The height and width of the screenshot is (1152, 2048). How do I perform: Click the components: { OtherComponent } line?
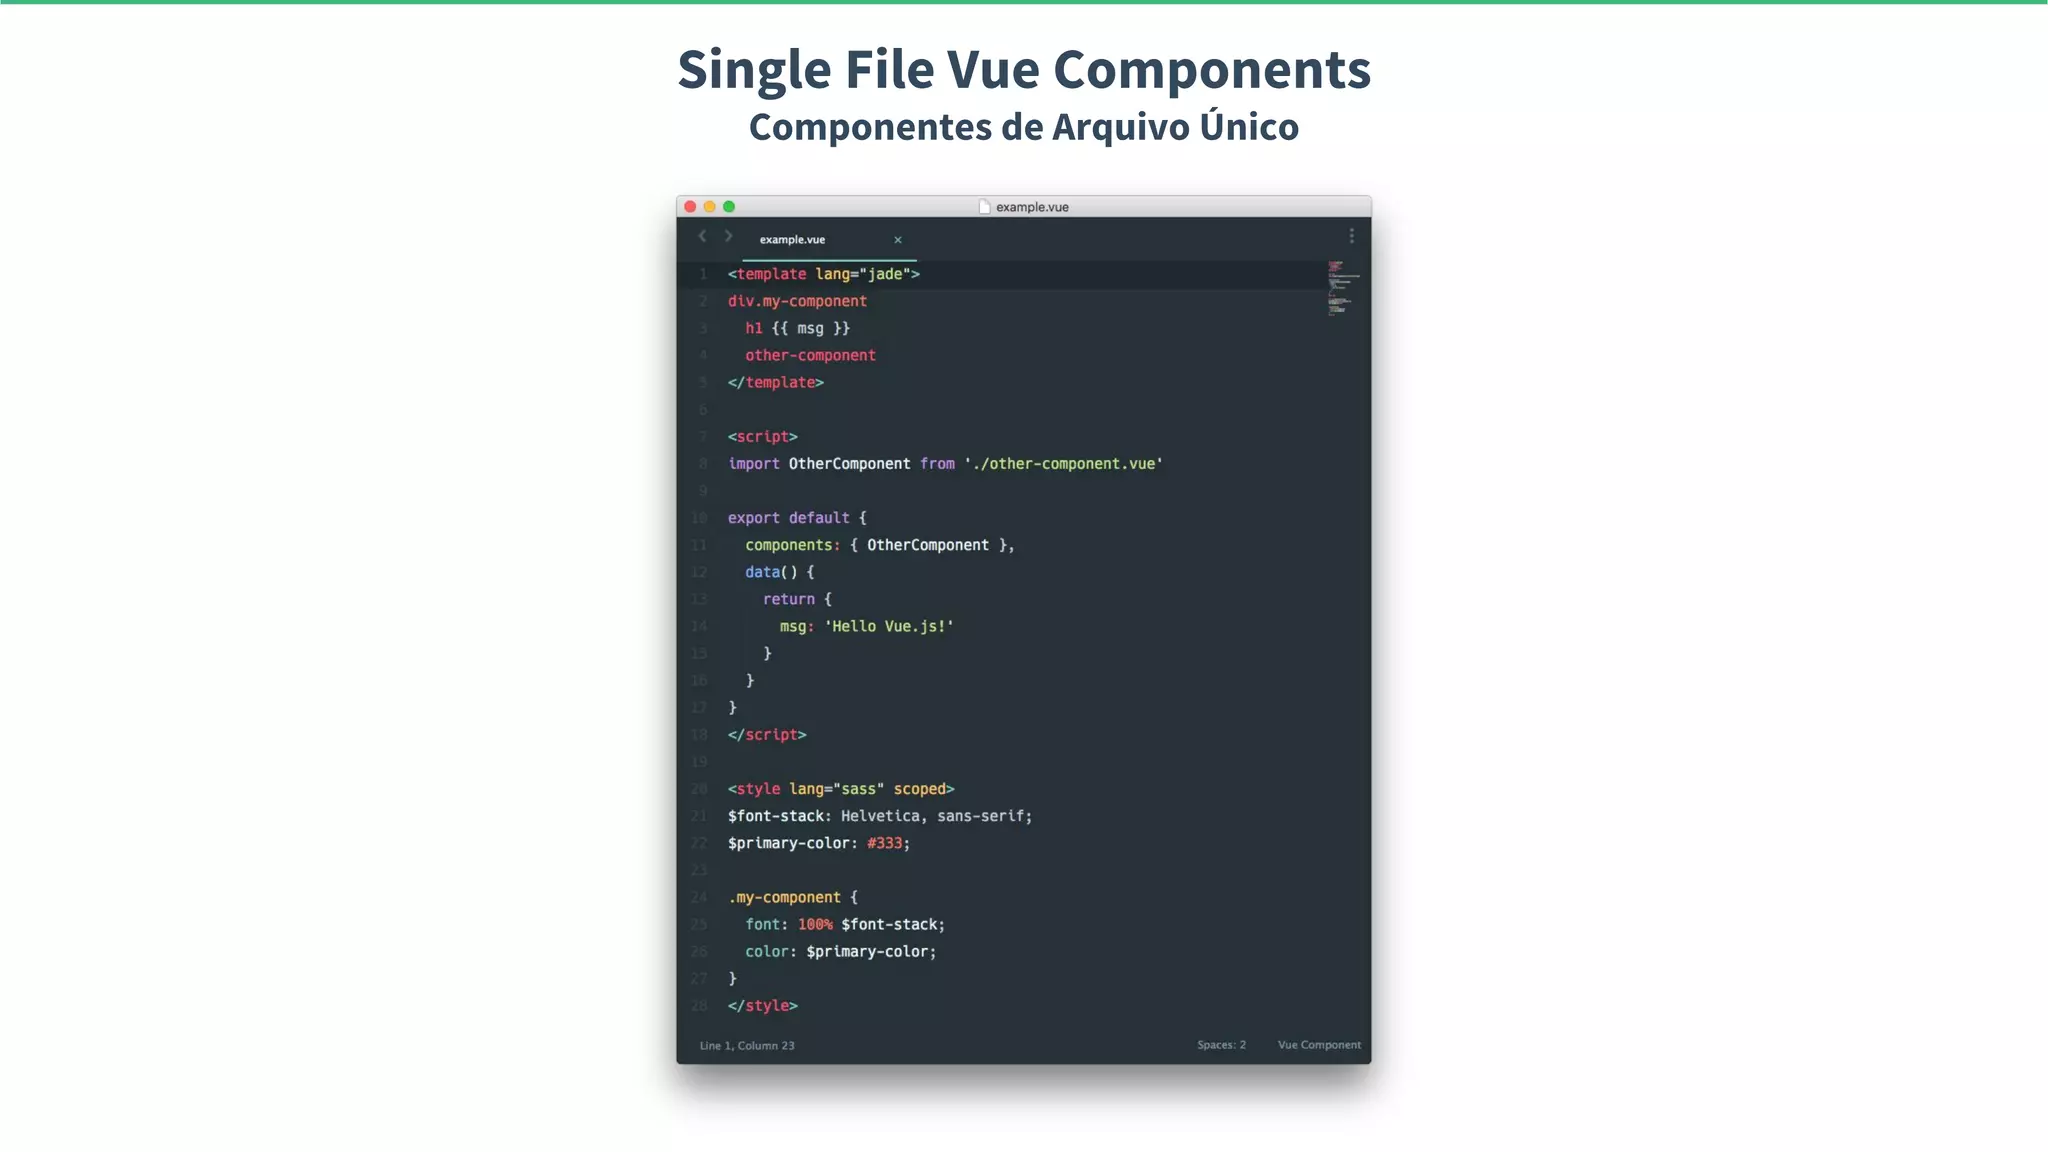(x=880, y=545)
